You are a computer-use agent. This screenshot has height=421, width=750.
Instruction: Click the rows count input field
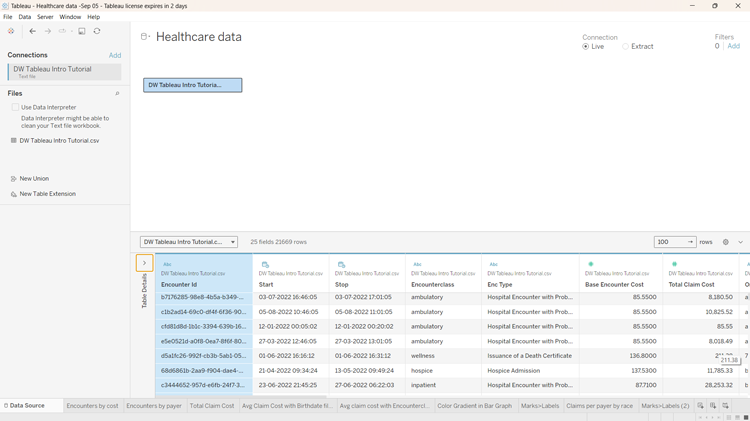[668, 242]
